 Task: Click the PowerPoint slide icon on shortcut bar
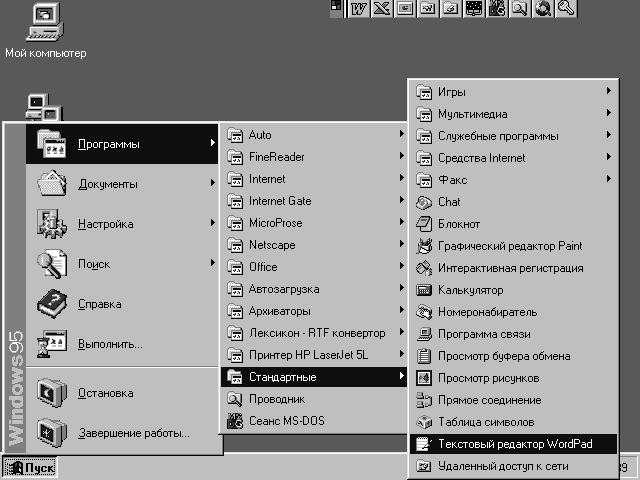point(404,8)
